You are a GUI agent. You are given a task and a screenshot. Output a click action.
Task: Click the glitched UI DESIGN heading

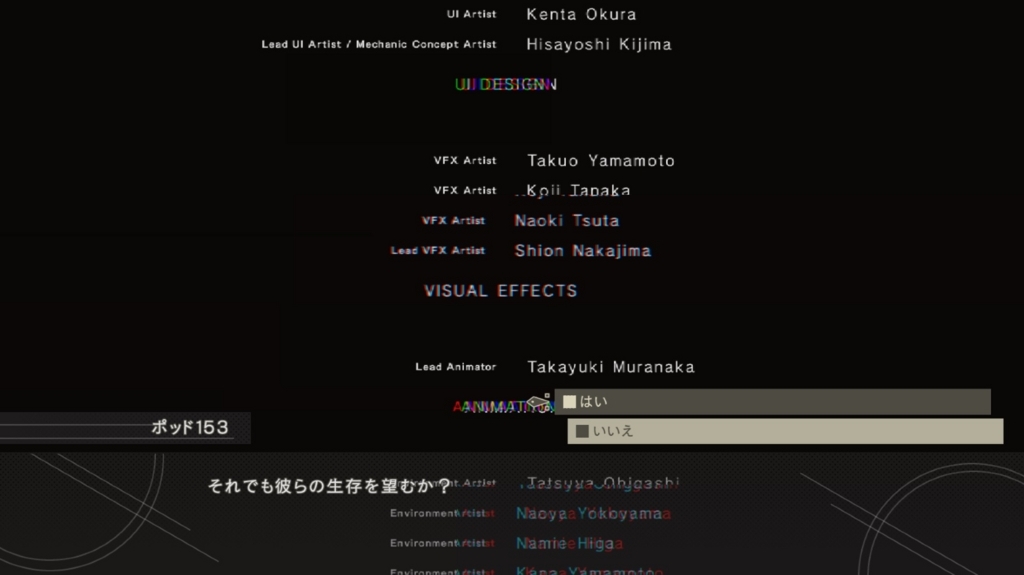pos(505,84)
